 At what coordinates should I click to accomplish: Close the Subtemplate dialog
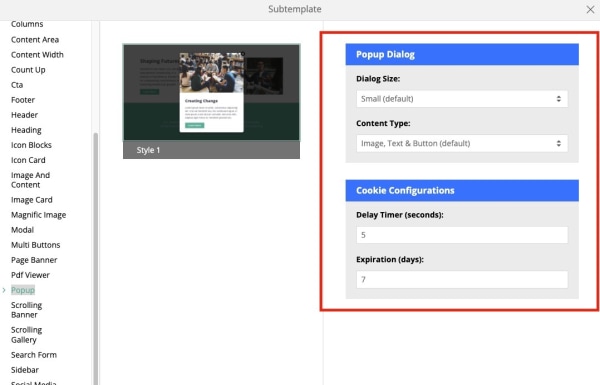coord(590,10)
